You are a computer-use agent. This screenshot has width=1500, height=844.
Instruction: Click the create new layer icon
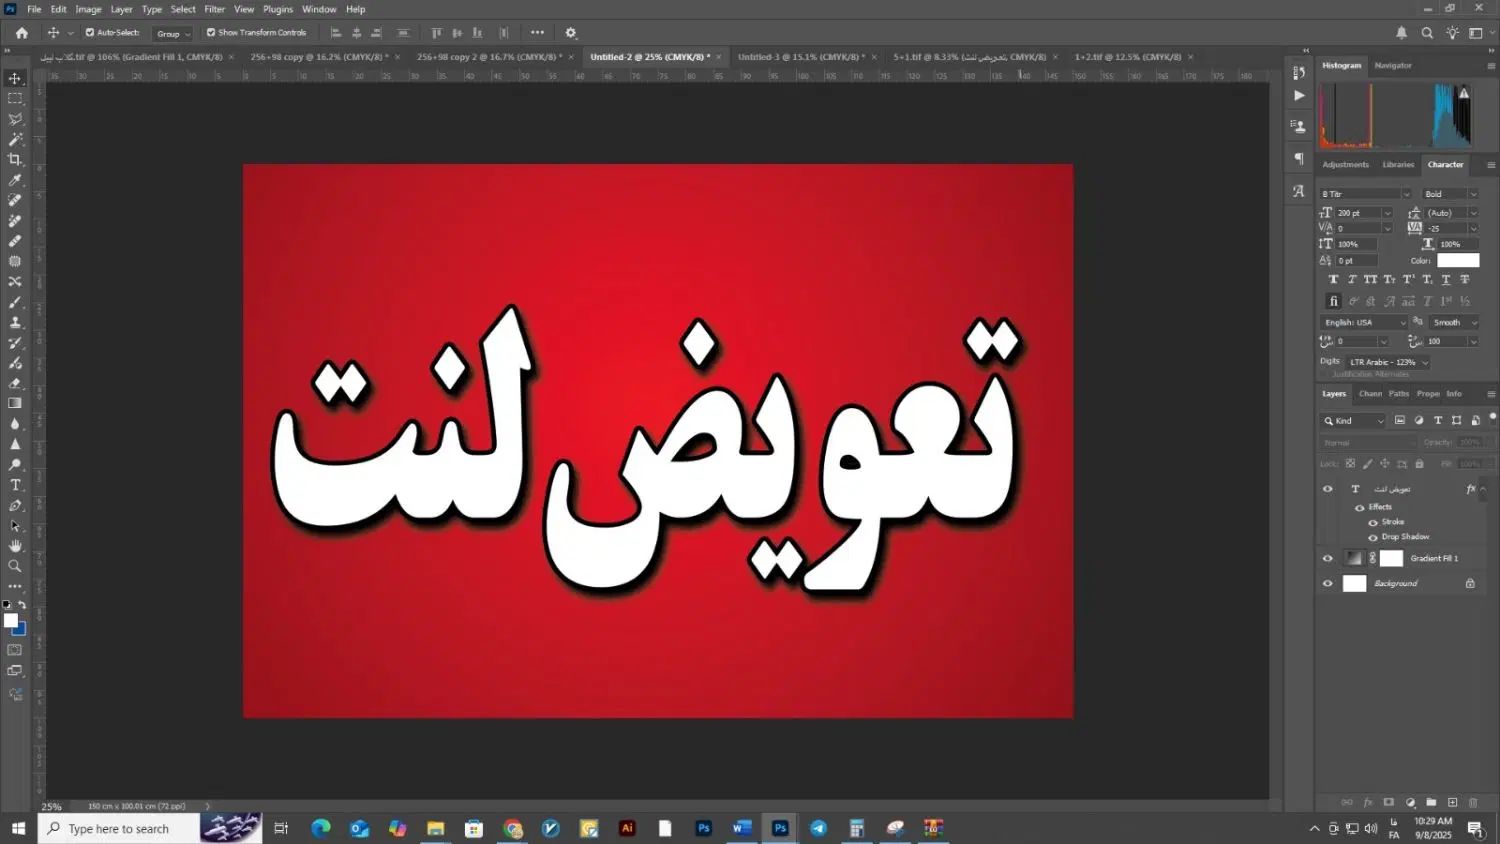coord(1452,802)
